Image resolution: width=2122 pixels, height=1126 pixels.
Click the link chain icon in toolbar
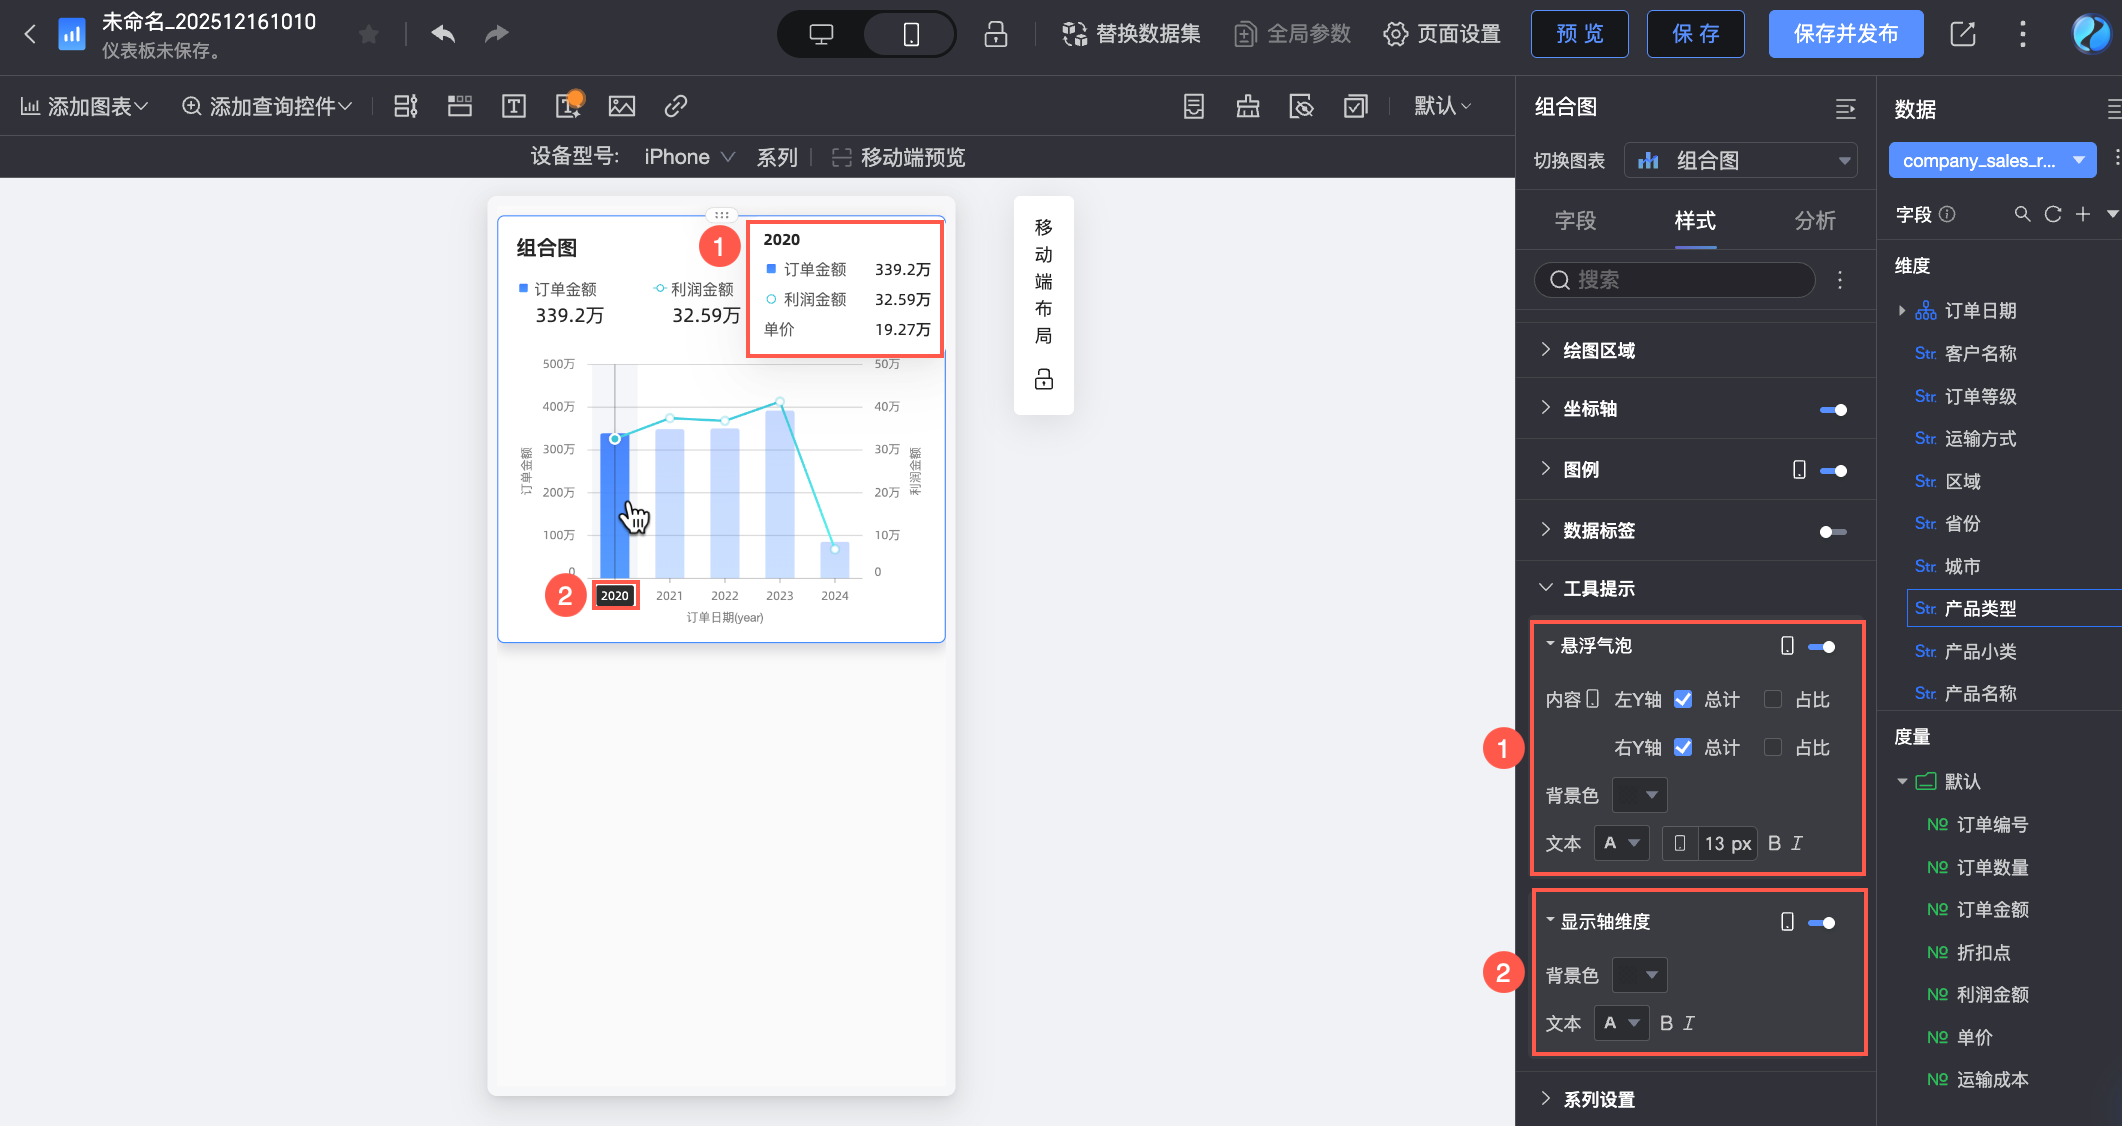pyautogui.click(x=676, y=106)
